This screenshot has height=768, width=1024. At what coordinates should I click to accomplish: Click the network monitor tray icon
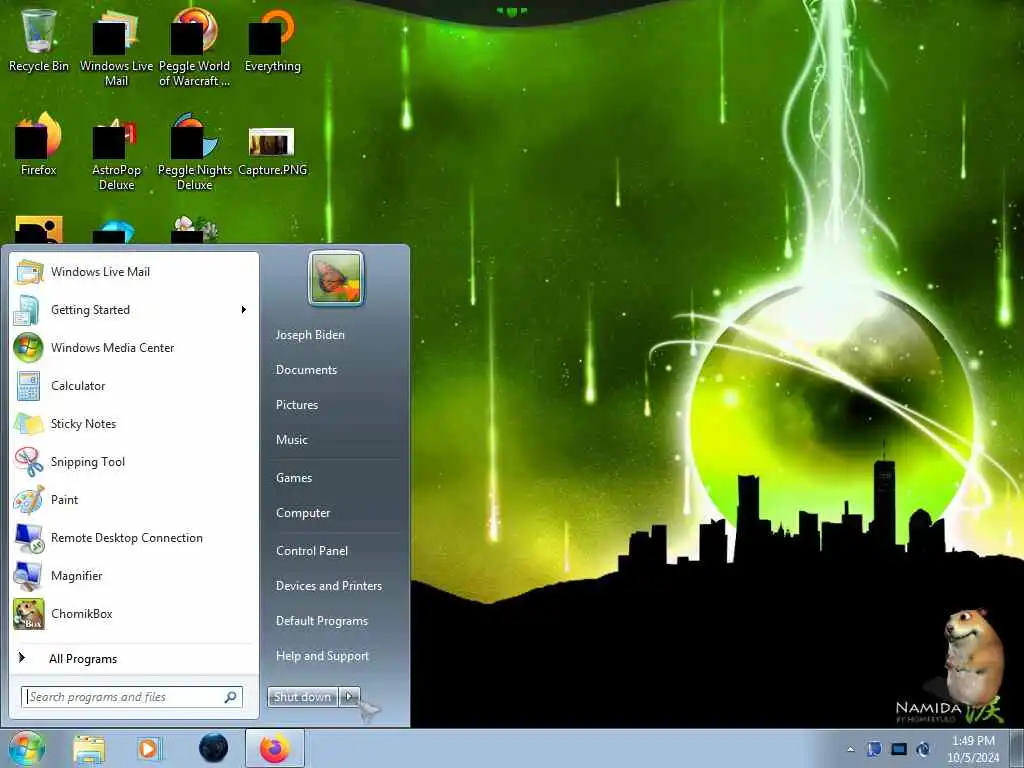coord(899,749)
